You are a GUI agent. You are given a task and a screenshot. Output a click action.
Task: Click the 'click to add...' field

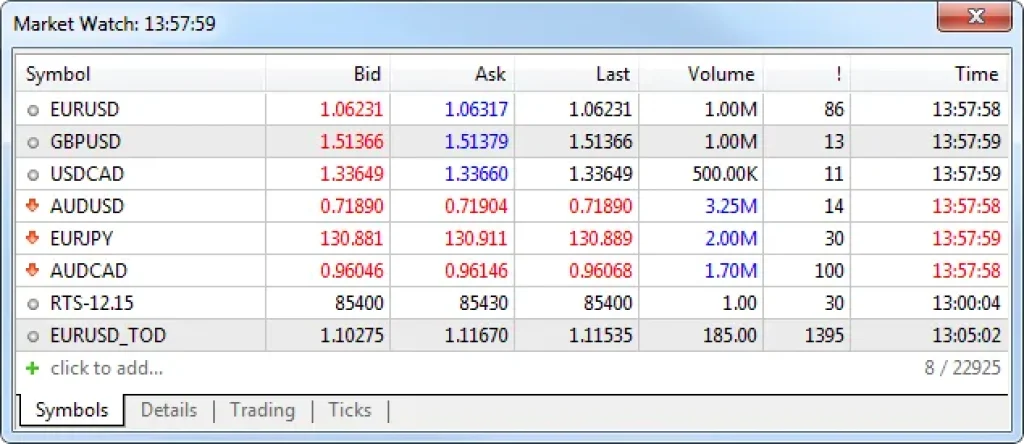pos(106,369)
